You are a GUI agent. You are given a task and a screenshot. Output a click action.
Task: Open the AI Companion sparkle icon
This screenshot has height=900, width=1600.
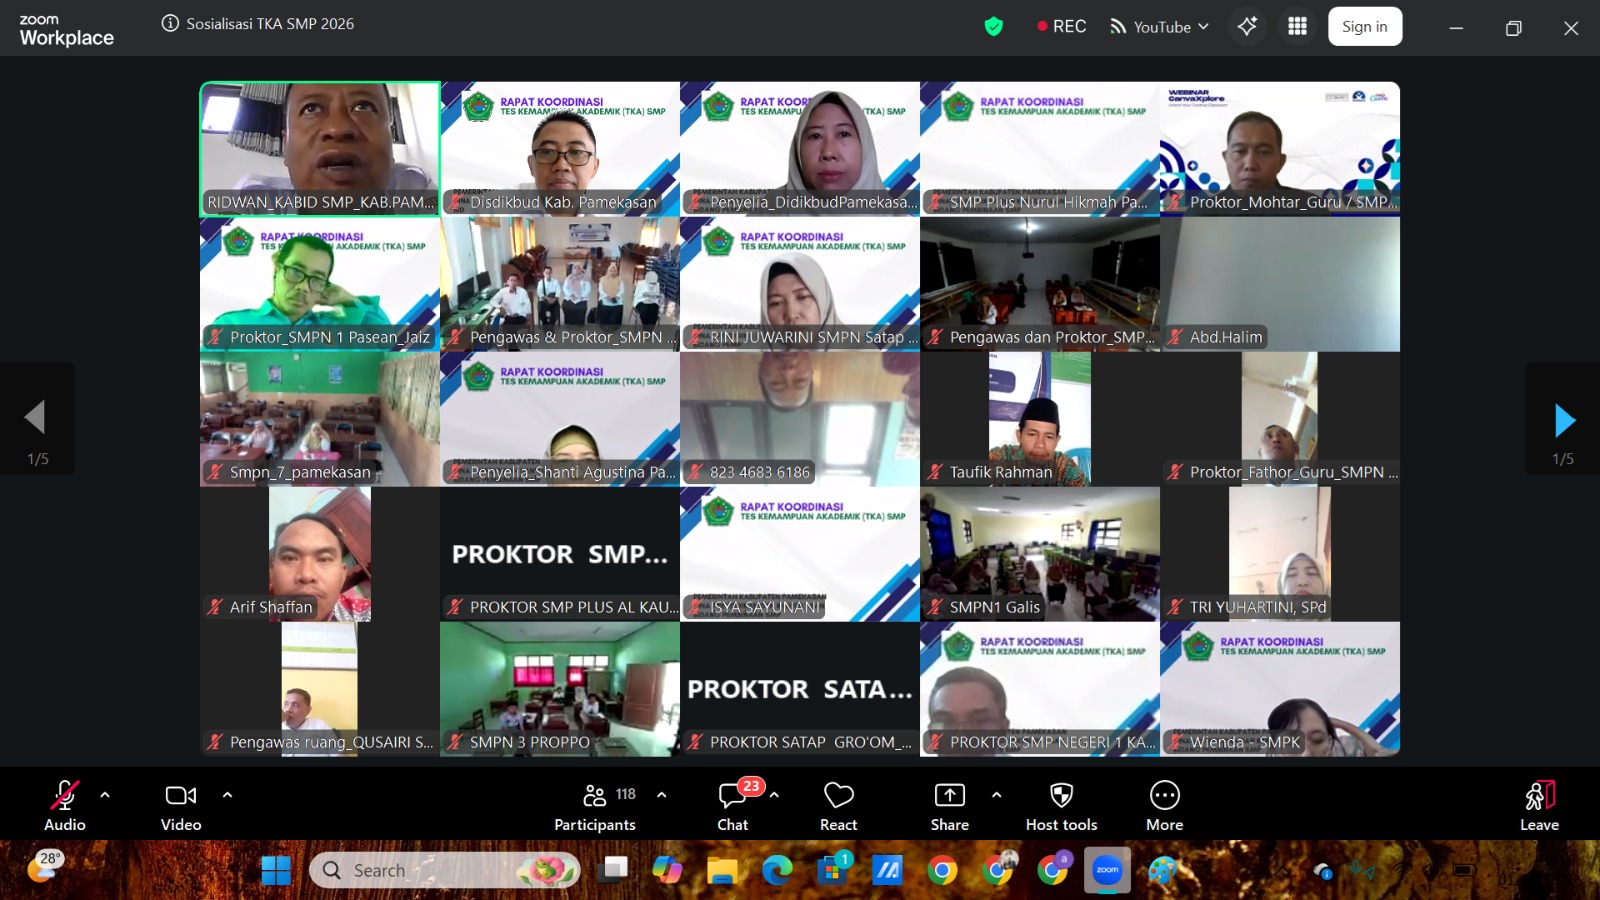coord(1247,27)
